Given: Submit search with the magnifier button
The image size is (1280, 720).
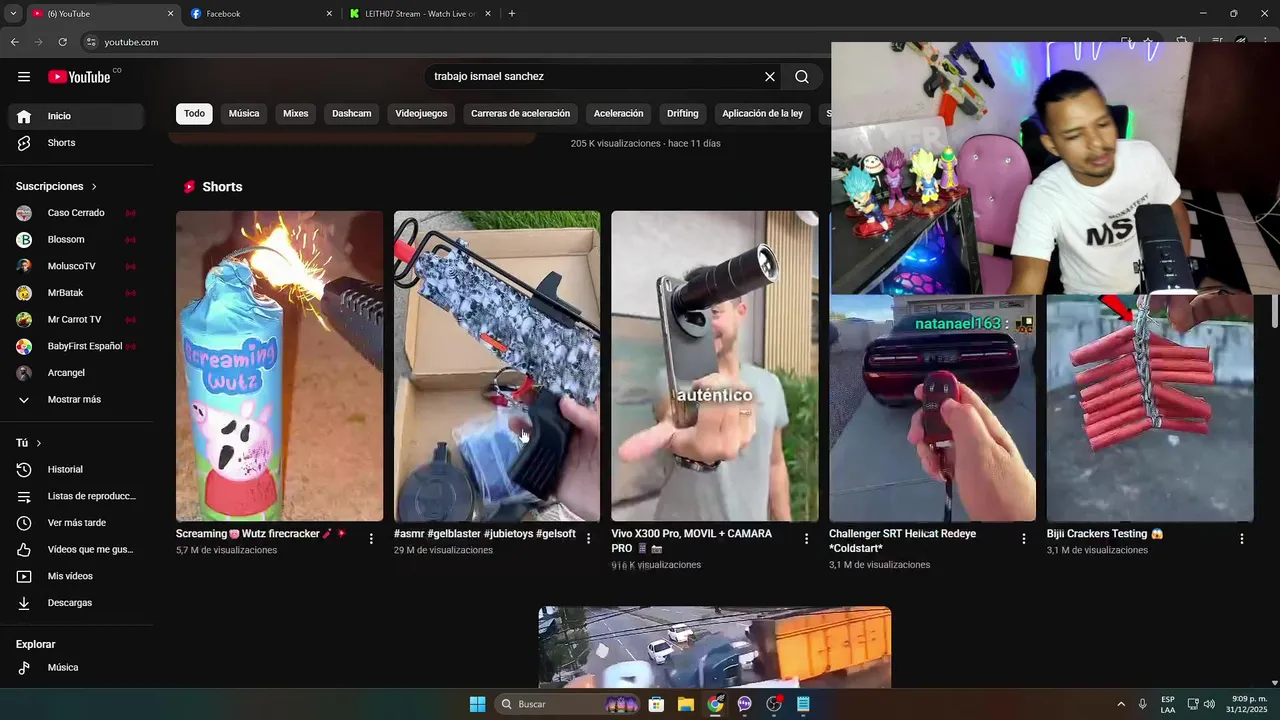Looking at the screenshot, I should point(802,77).
